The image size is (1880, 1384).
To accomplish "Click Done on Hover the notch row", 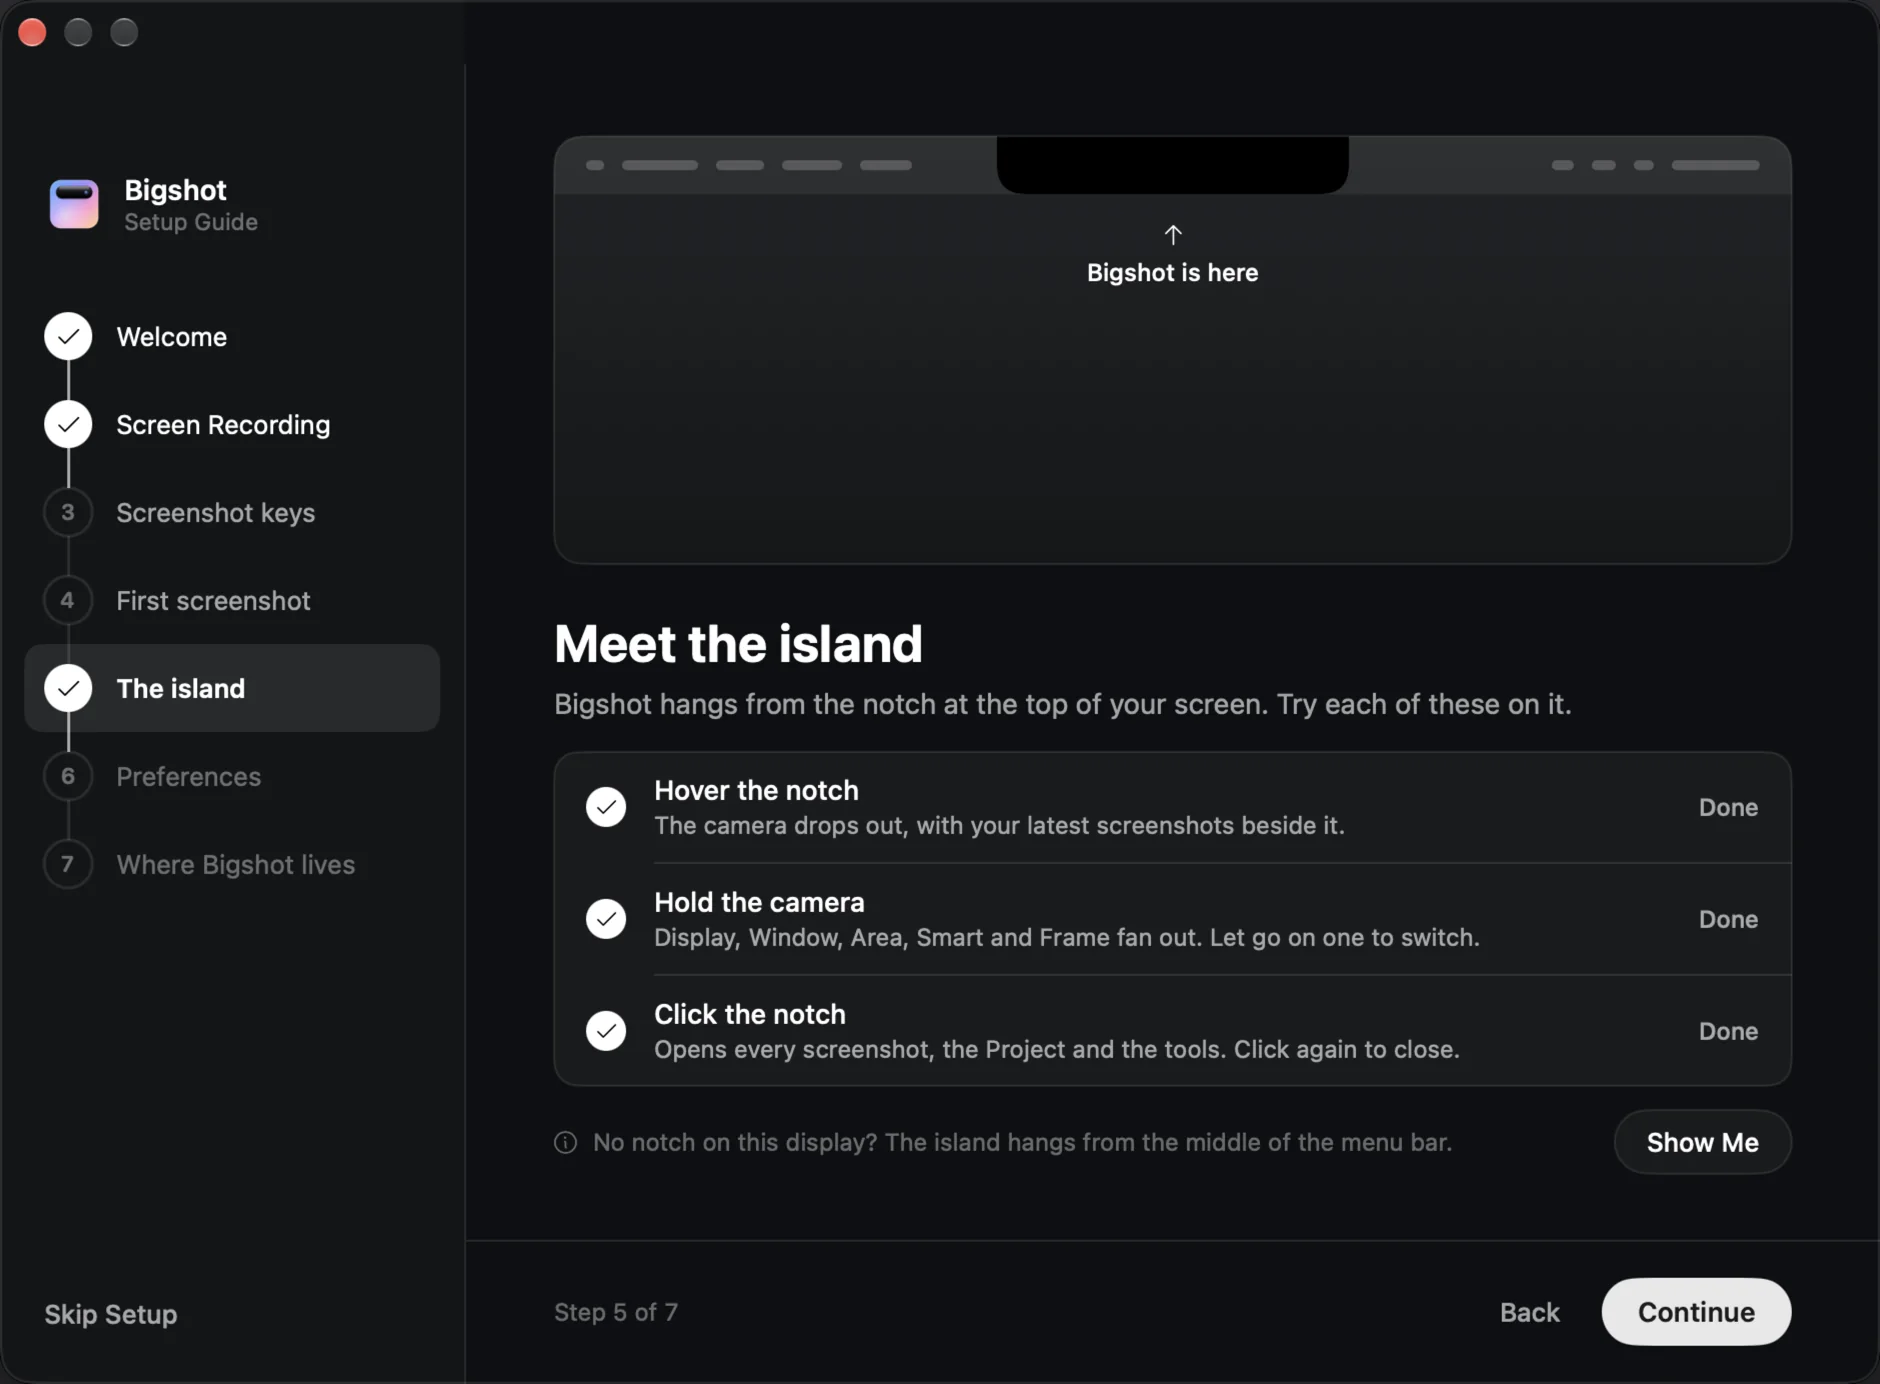I will (x=1728, y=807).
